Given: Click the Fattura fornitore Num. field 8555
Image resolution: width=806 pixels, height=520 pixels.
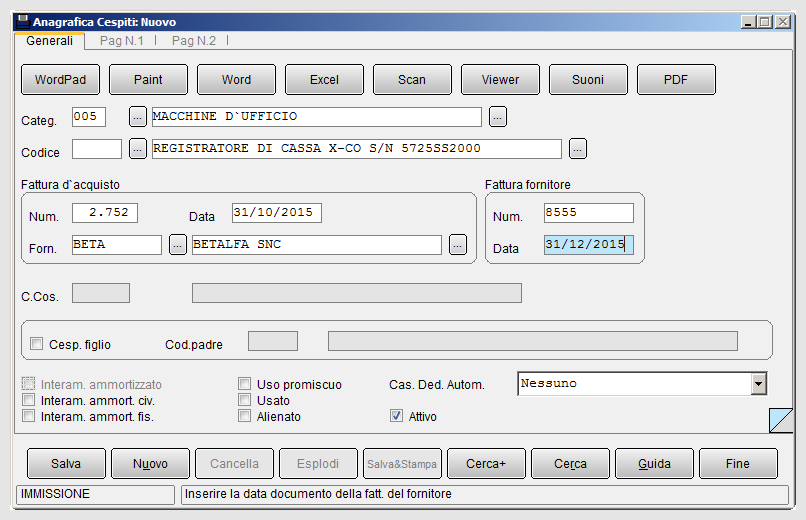Looking at the screenshot, I should (589, 213).
